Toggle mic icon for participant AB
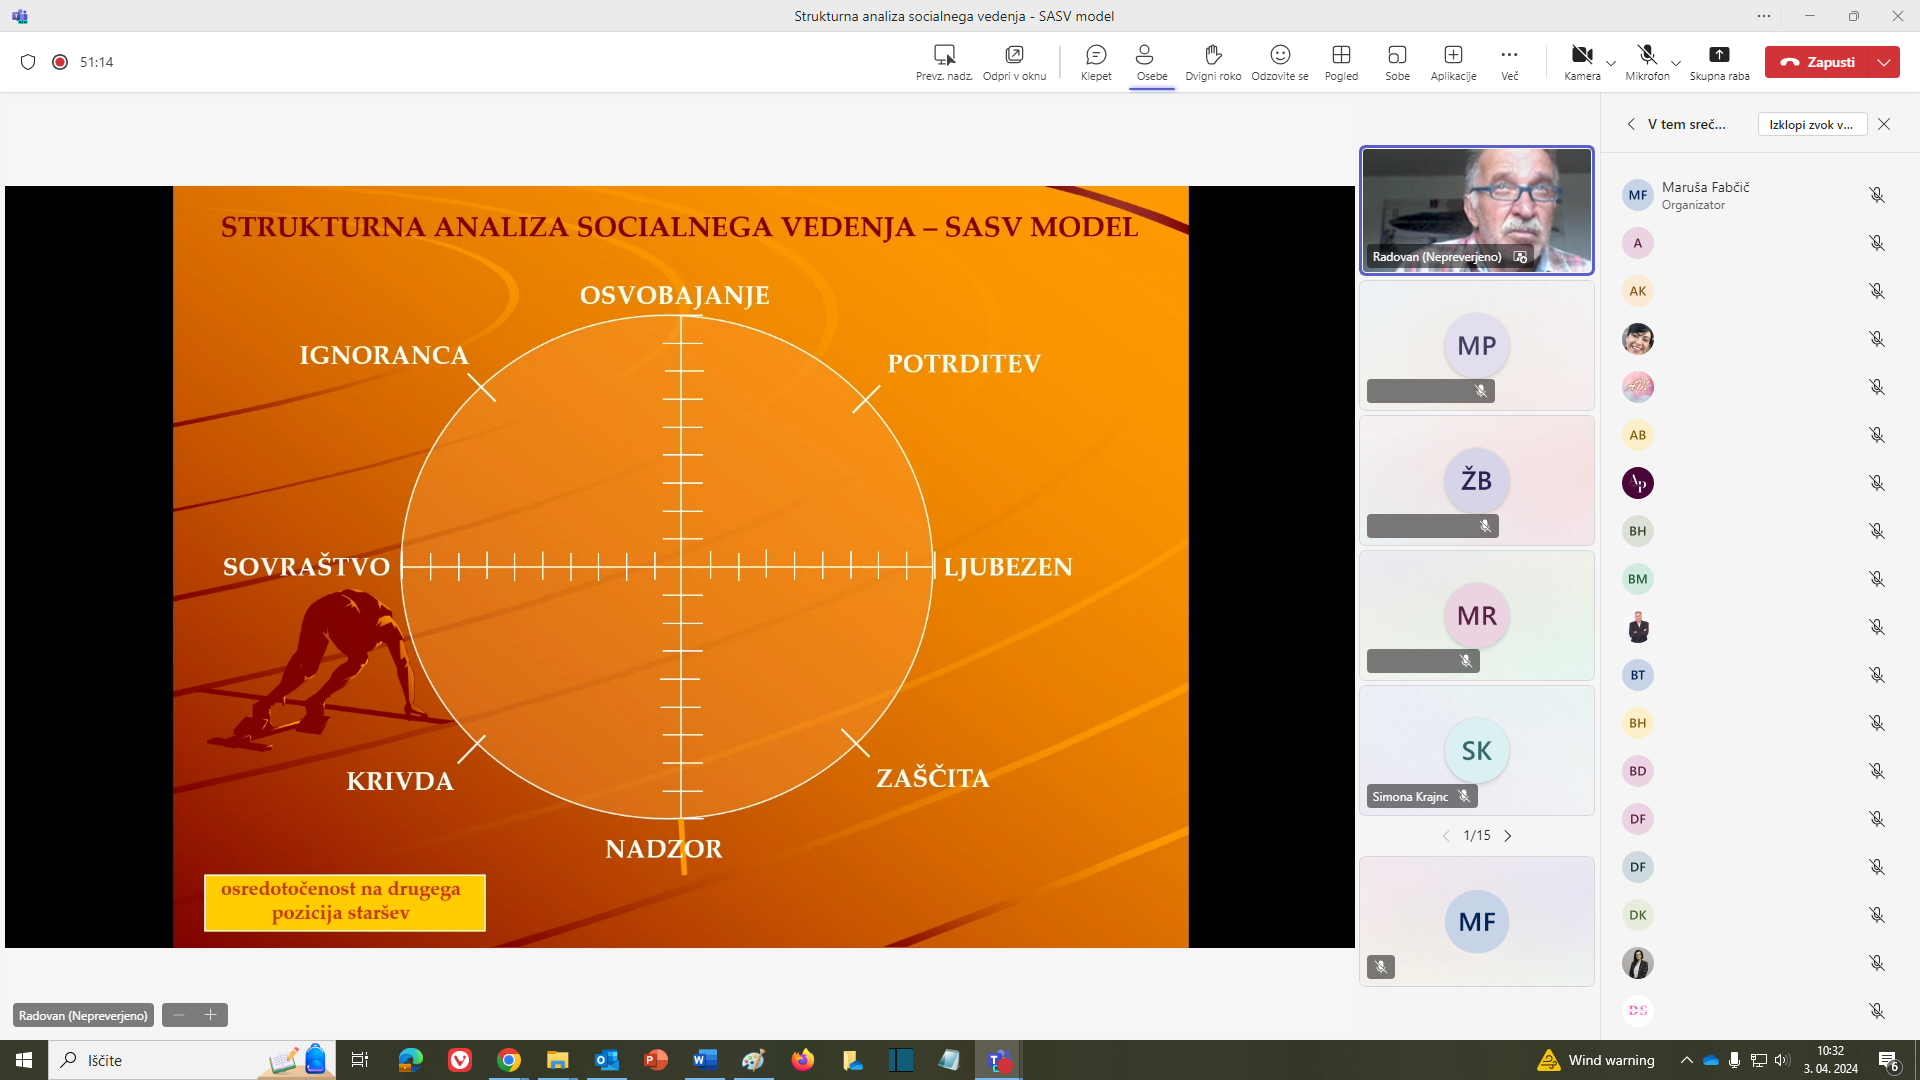 1877,435
